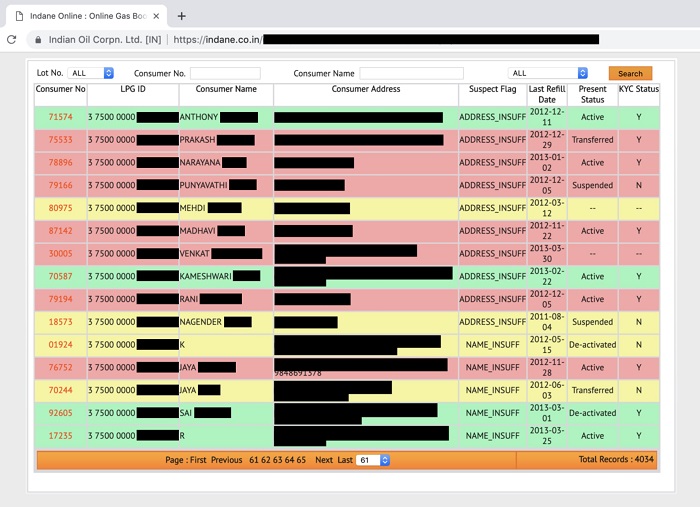
Task: Go to the Next page of records
Action: tap(324, 460)
